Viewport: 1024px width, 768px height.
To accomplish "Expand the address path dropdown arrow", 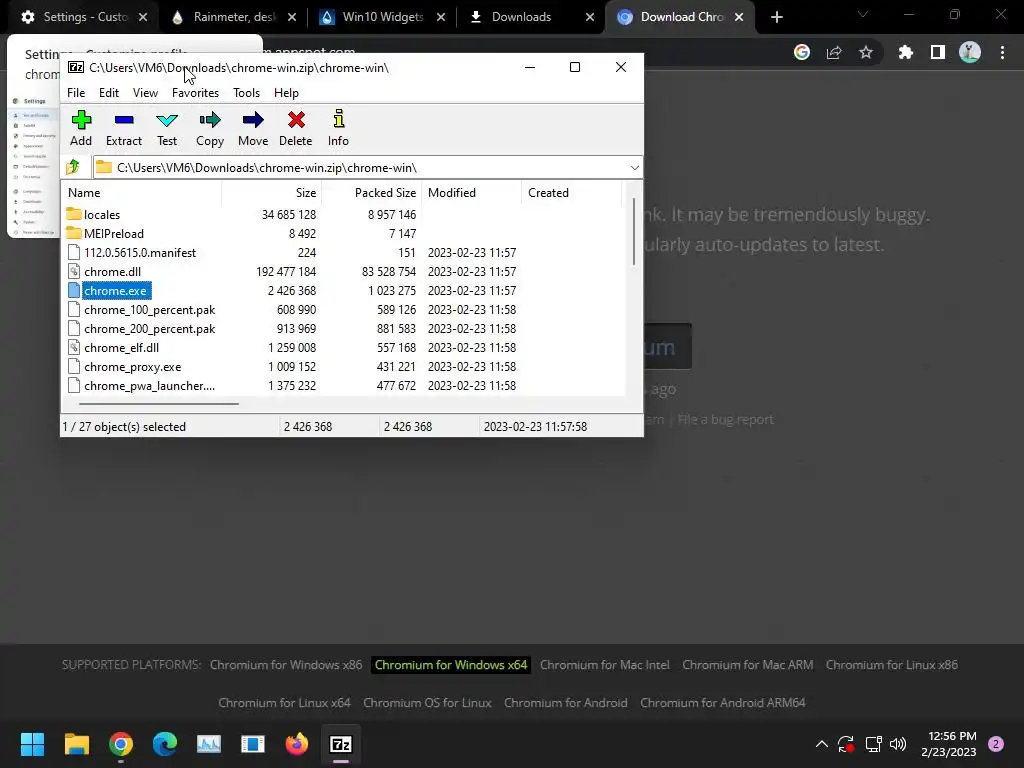I will coord(634,168).
